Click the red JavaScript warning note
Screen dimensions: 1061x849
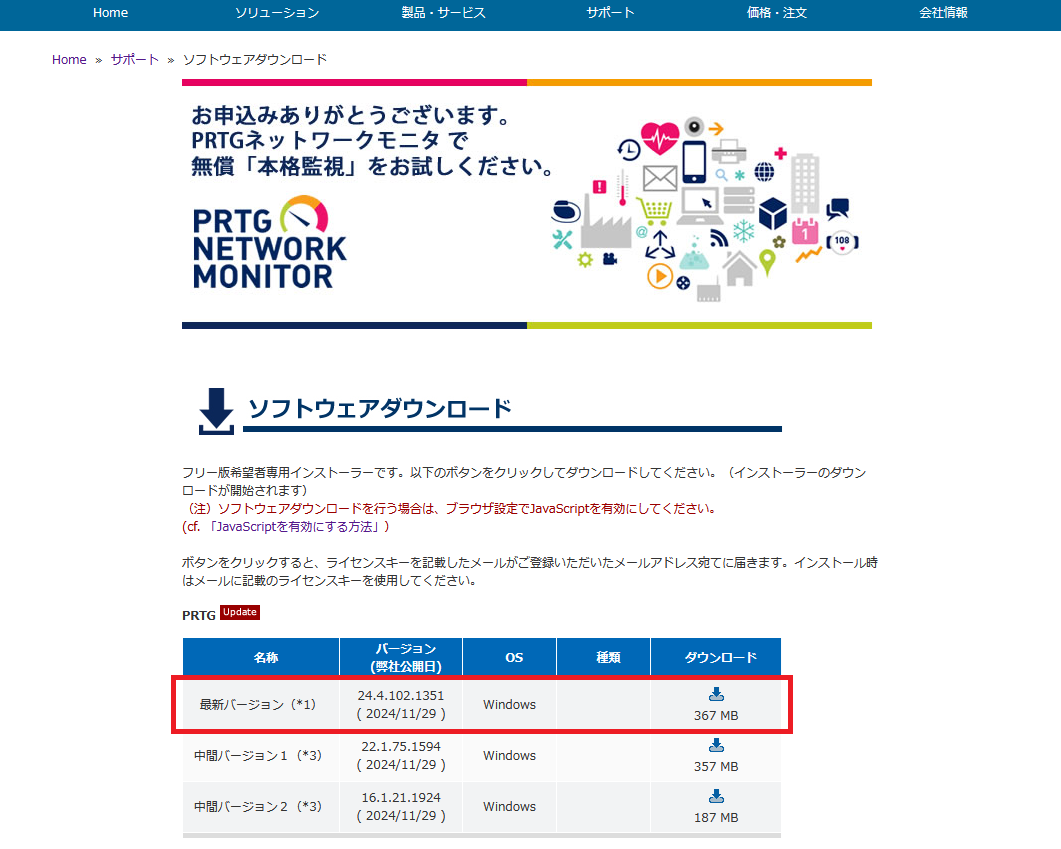pyautogui.click(x=449, y=509)
